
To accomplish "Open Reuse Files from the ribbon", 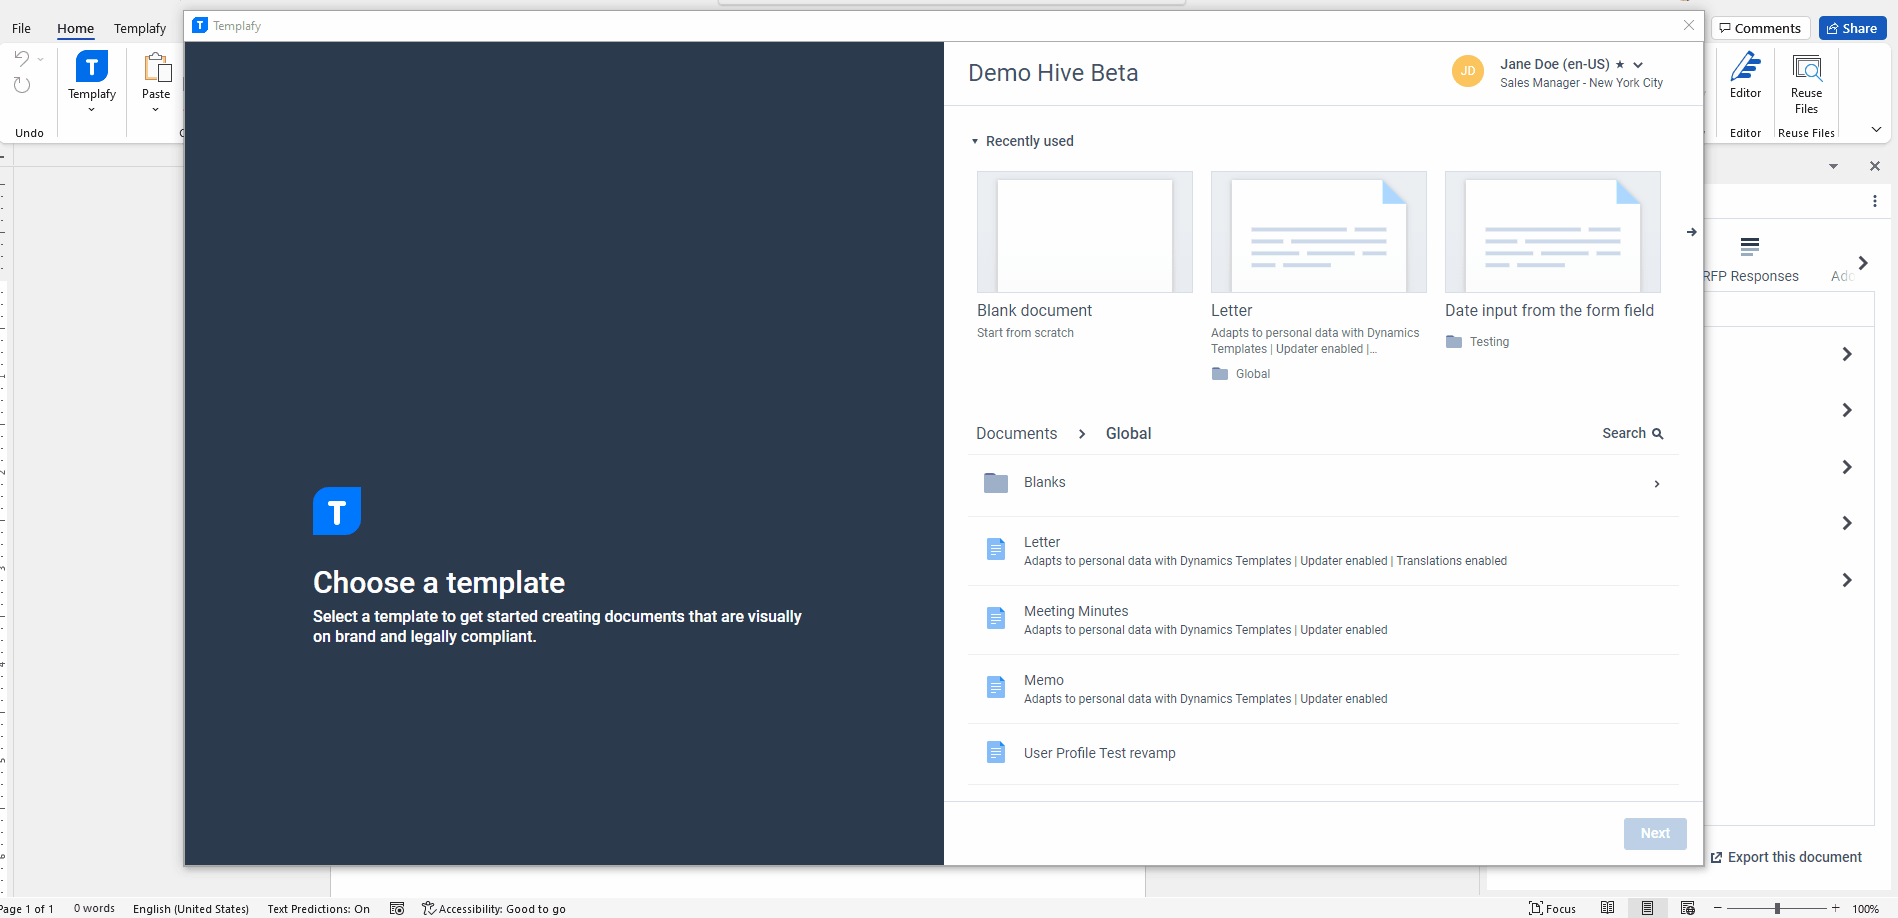I will tap(1806, 80).
